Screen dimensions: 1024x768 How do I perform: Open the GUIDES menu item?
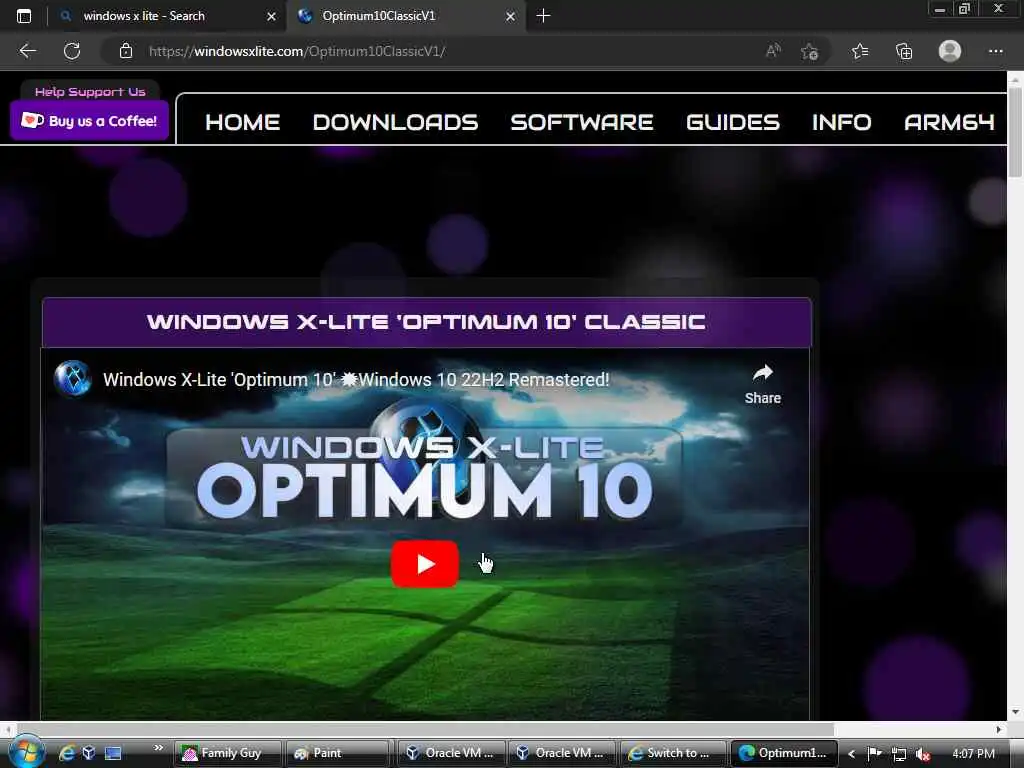coord(733,122)
